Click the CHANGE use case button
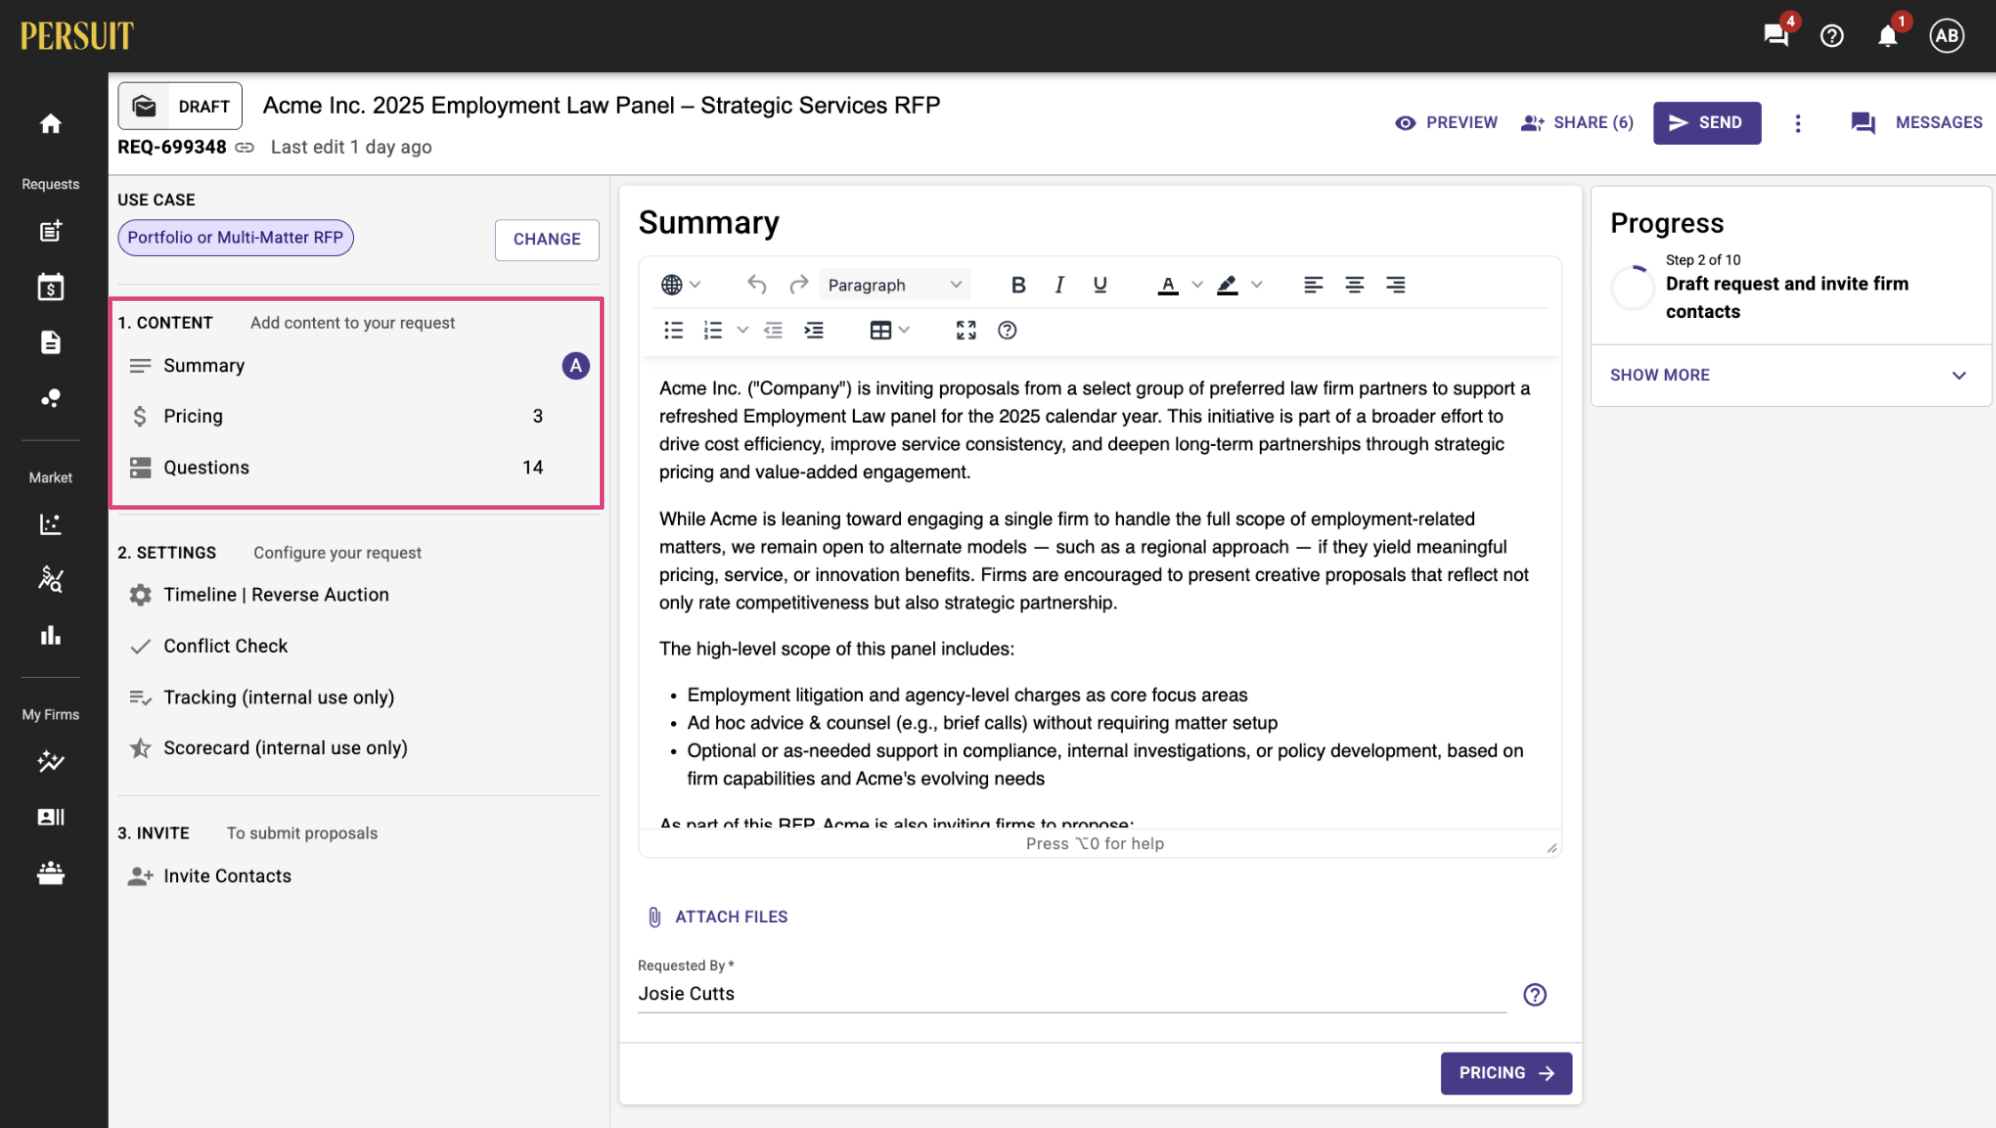This screenshot has height=1128, width=1996. pyautogui.click(x=547, y=240)
